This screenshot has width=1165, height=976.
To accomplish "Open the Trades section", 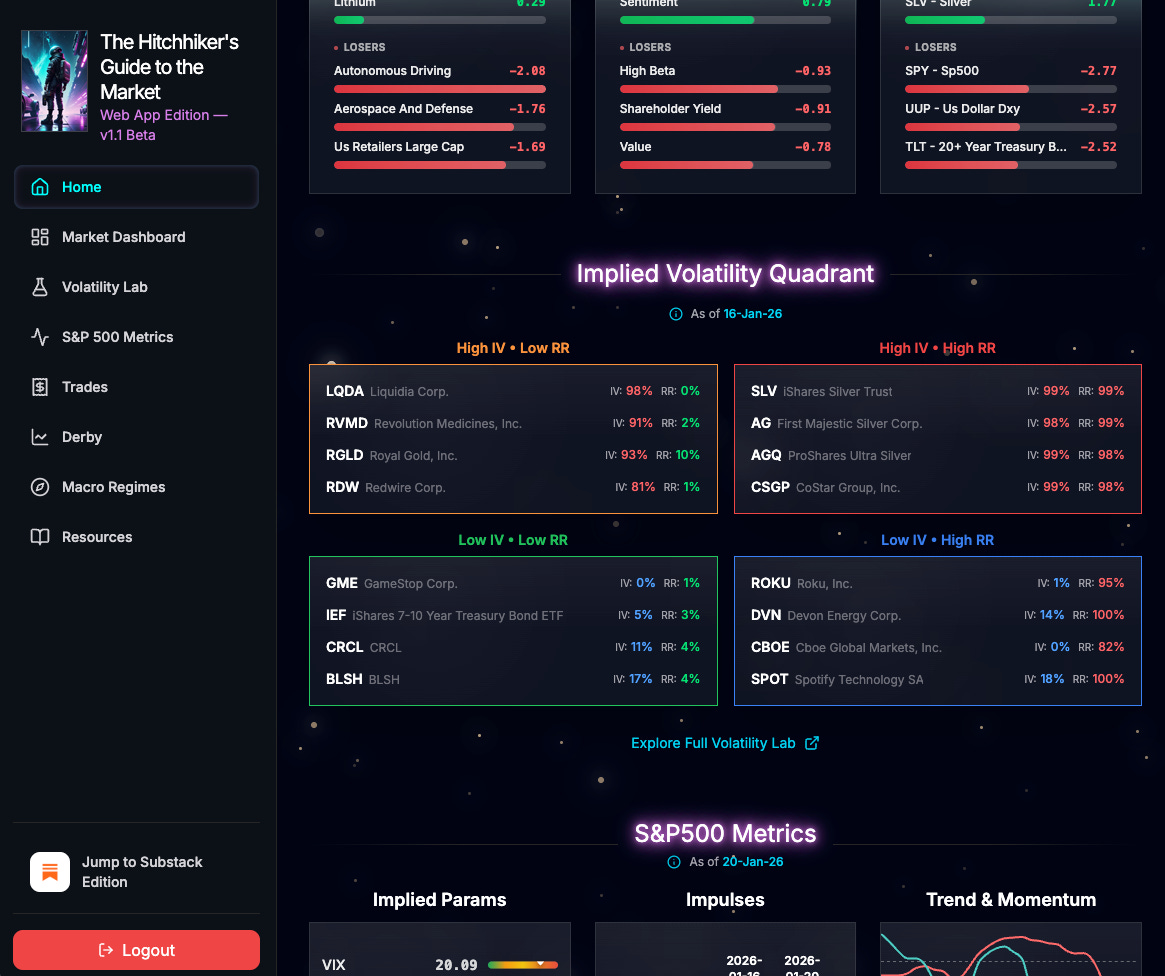I will tap(136, 387).
